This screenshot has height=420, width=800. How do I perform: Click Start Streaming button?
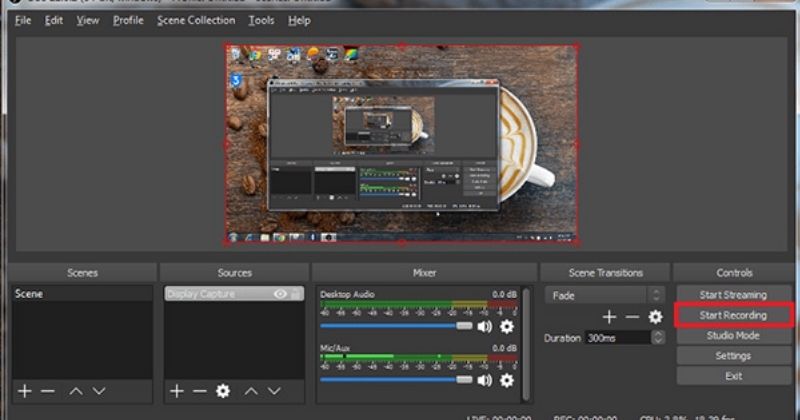pyautogui.click(x=733, y=294)
